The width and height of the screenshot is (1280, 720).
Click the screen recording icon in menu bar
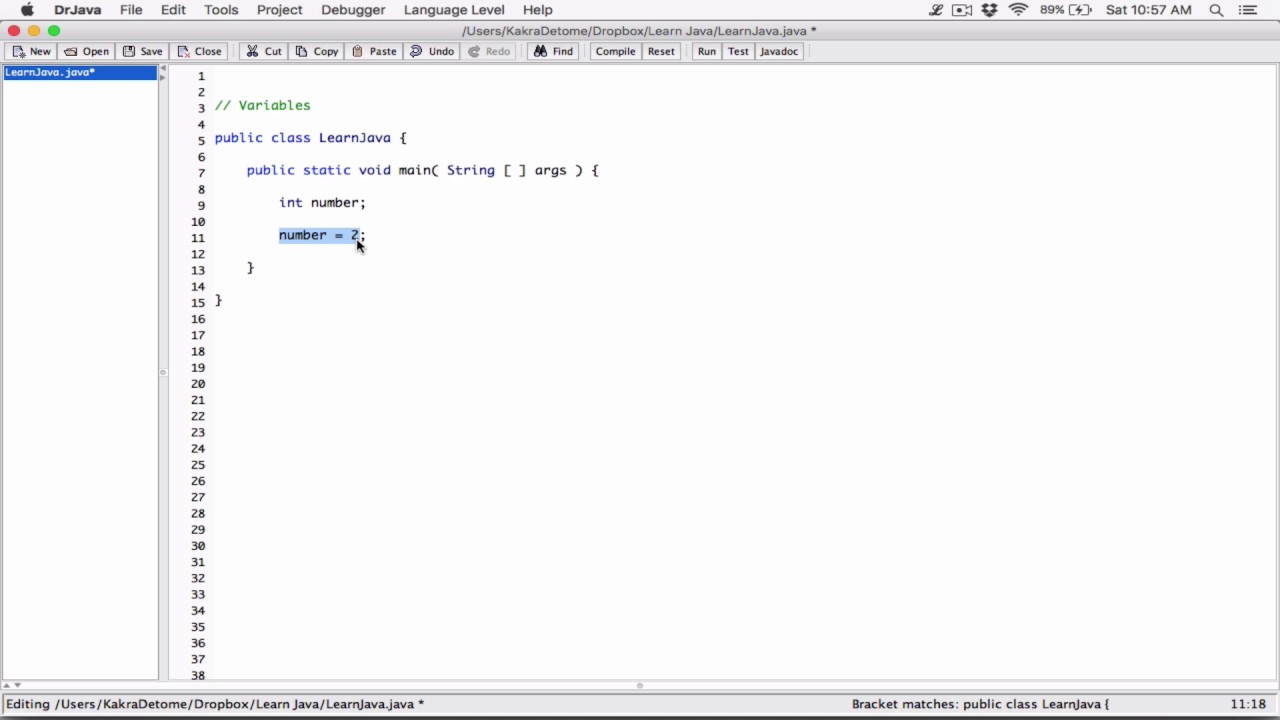[x=962, y=10]
